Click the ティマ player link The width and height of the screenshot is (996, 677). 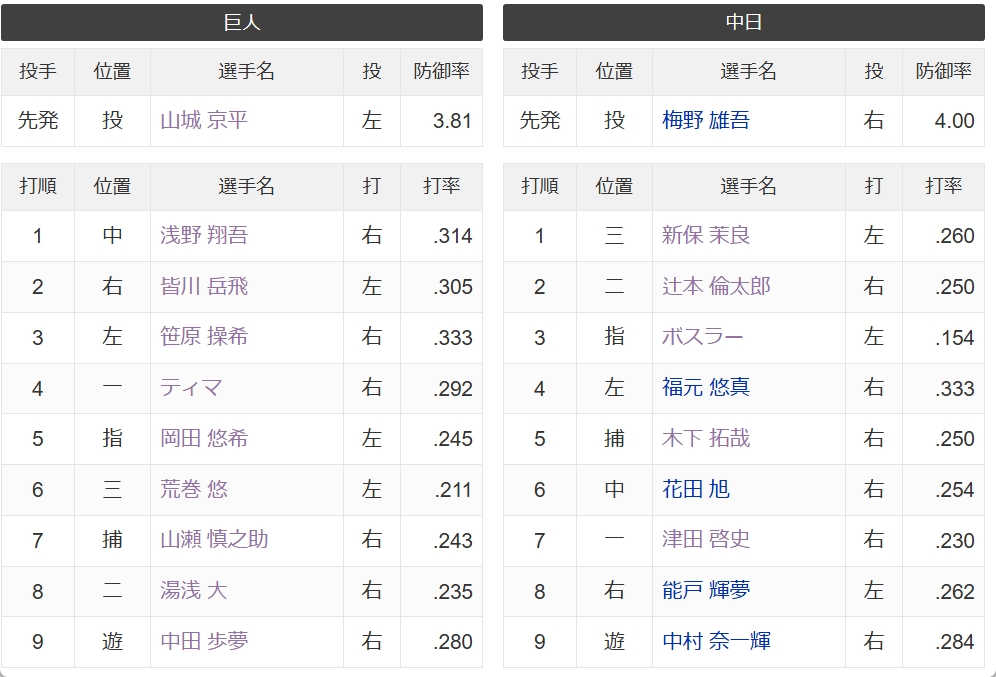pos(191,387)
